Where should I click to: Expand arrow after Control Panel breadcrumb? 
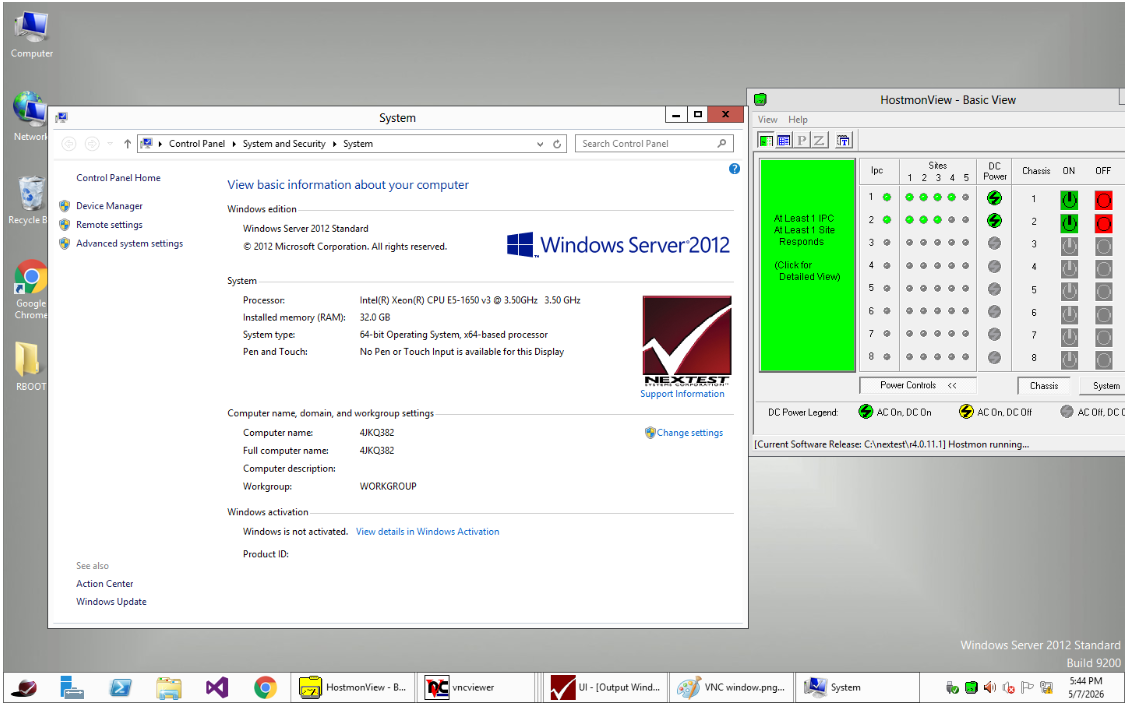234,144
